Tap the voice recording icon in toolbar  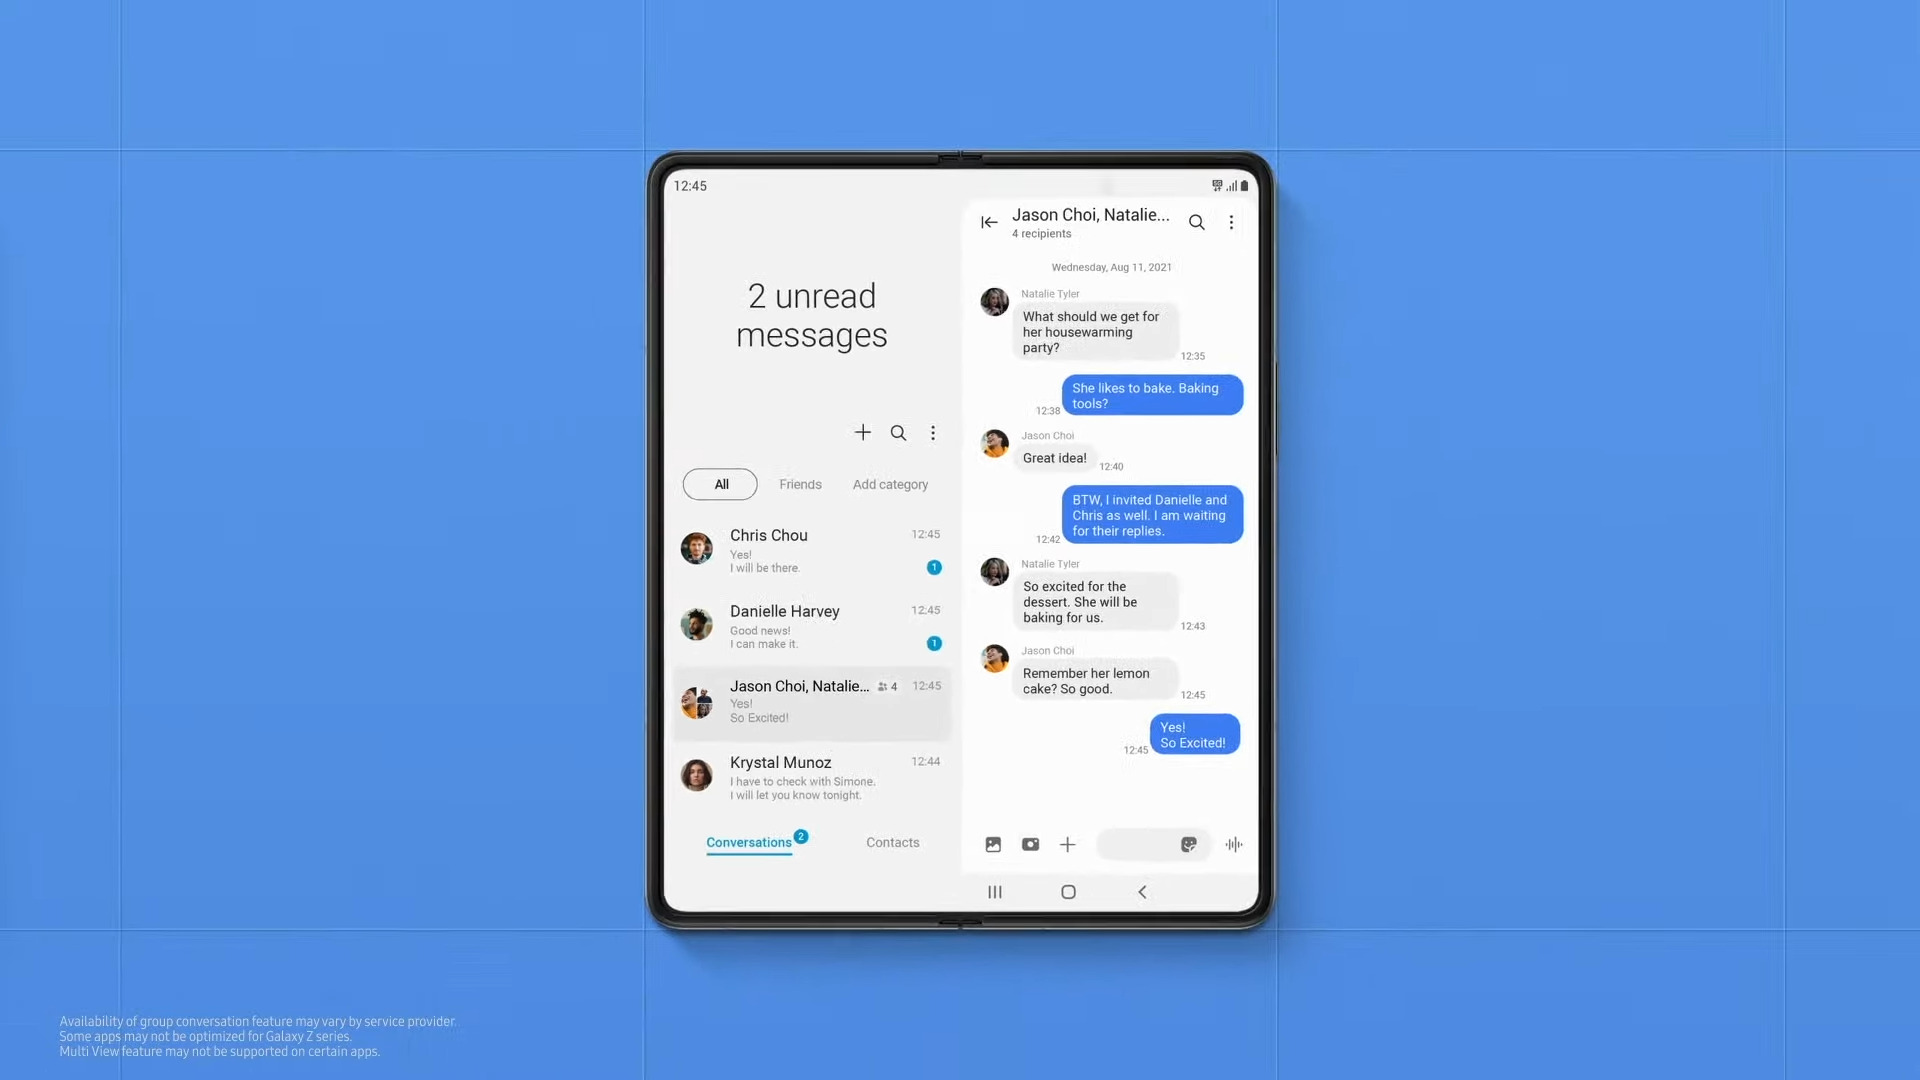coord(1232,844)
